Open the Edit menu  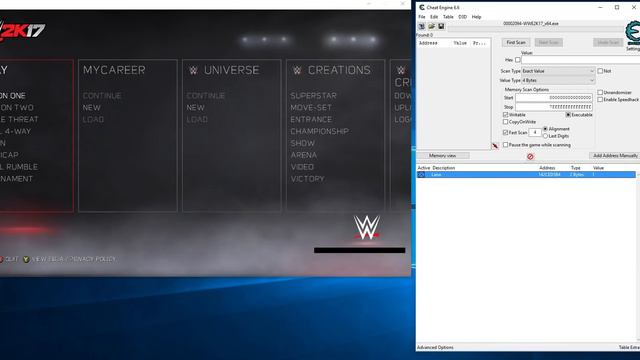[x=434, y=17]
